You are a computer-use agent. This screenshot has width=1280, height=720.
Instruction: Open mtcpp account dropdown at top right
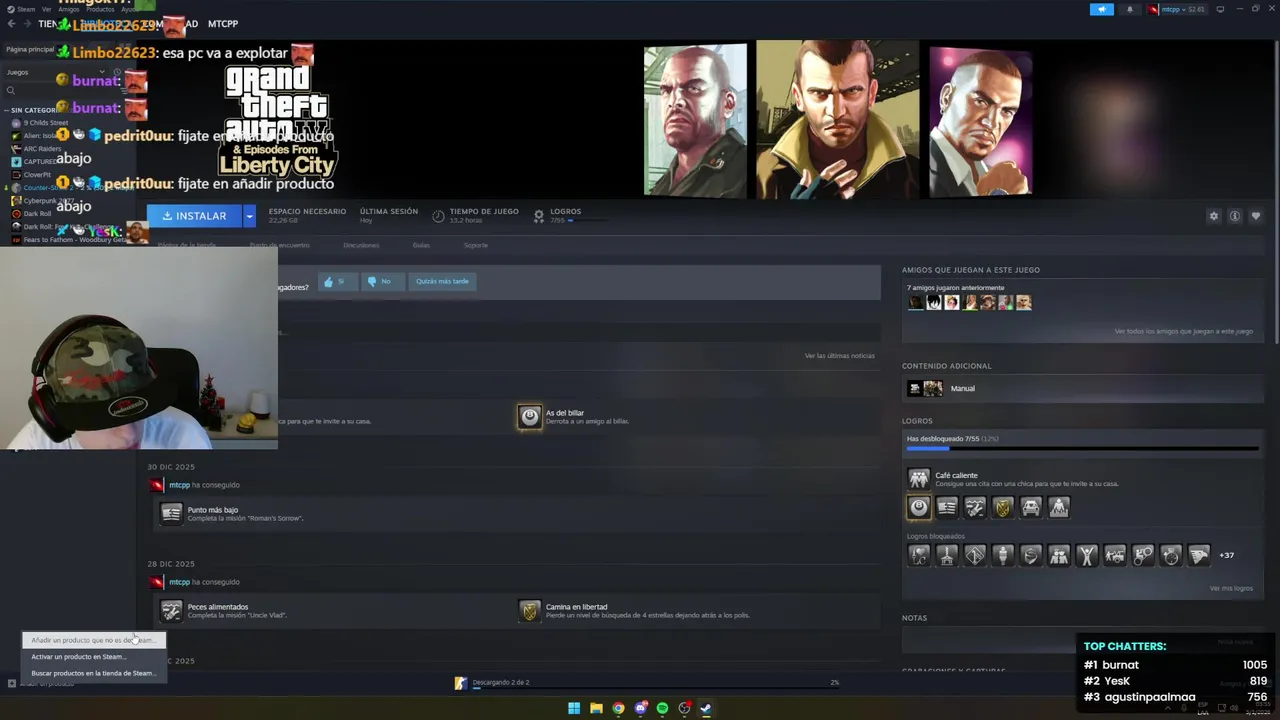[x=1177, y=9]
